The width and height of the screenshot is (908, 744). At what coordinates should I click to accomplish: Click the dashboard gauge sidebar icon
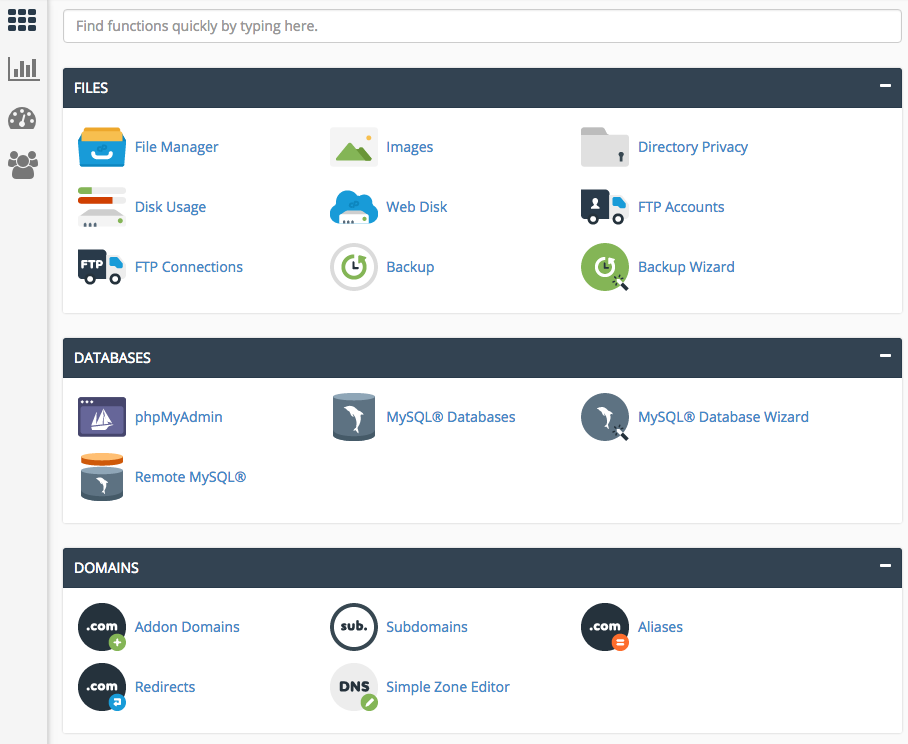[22, 118]
